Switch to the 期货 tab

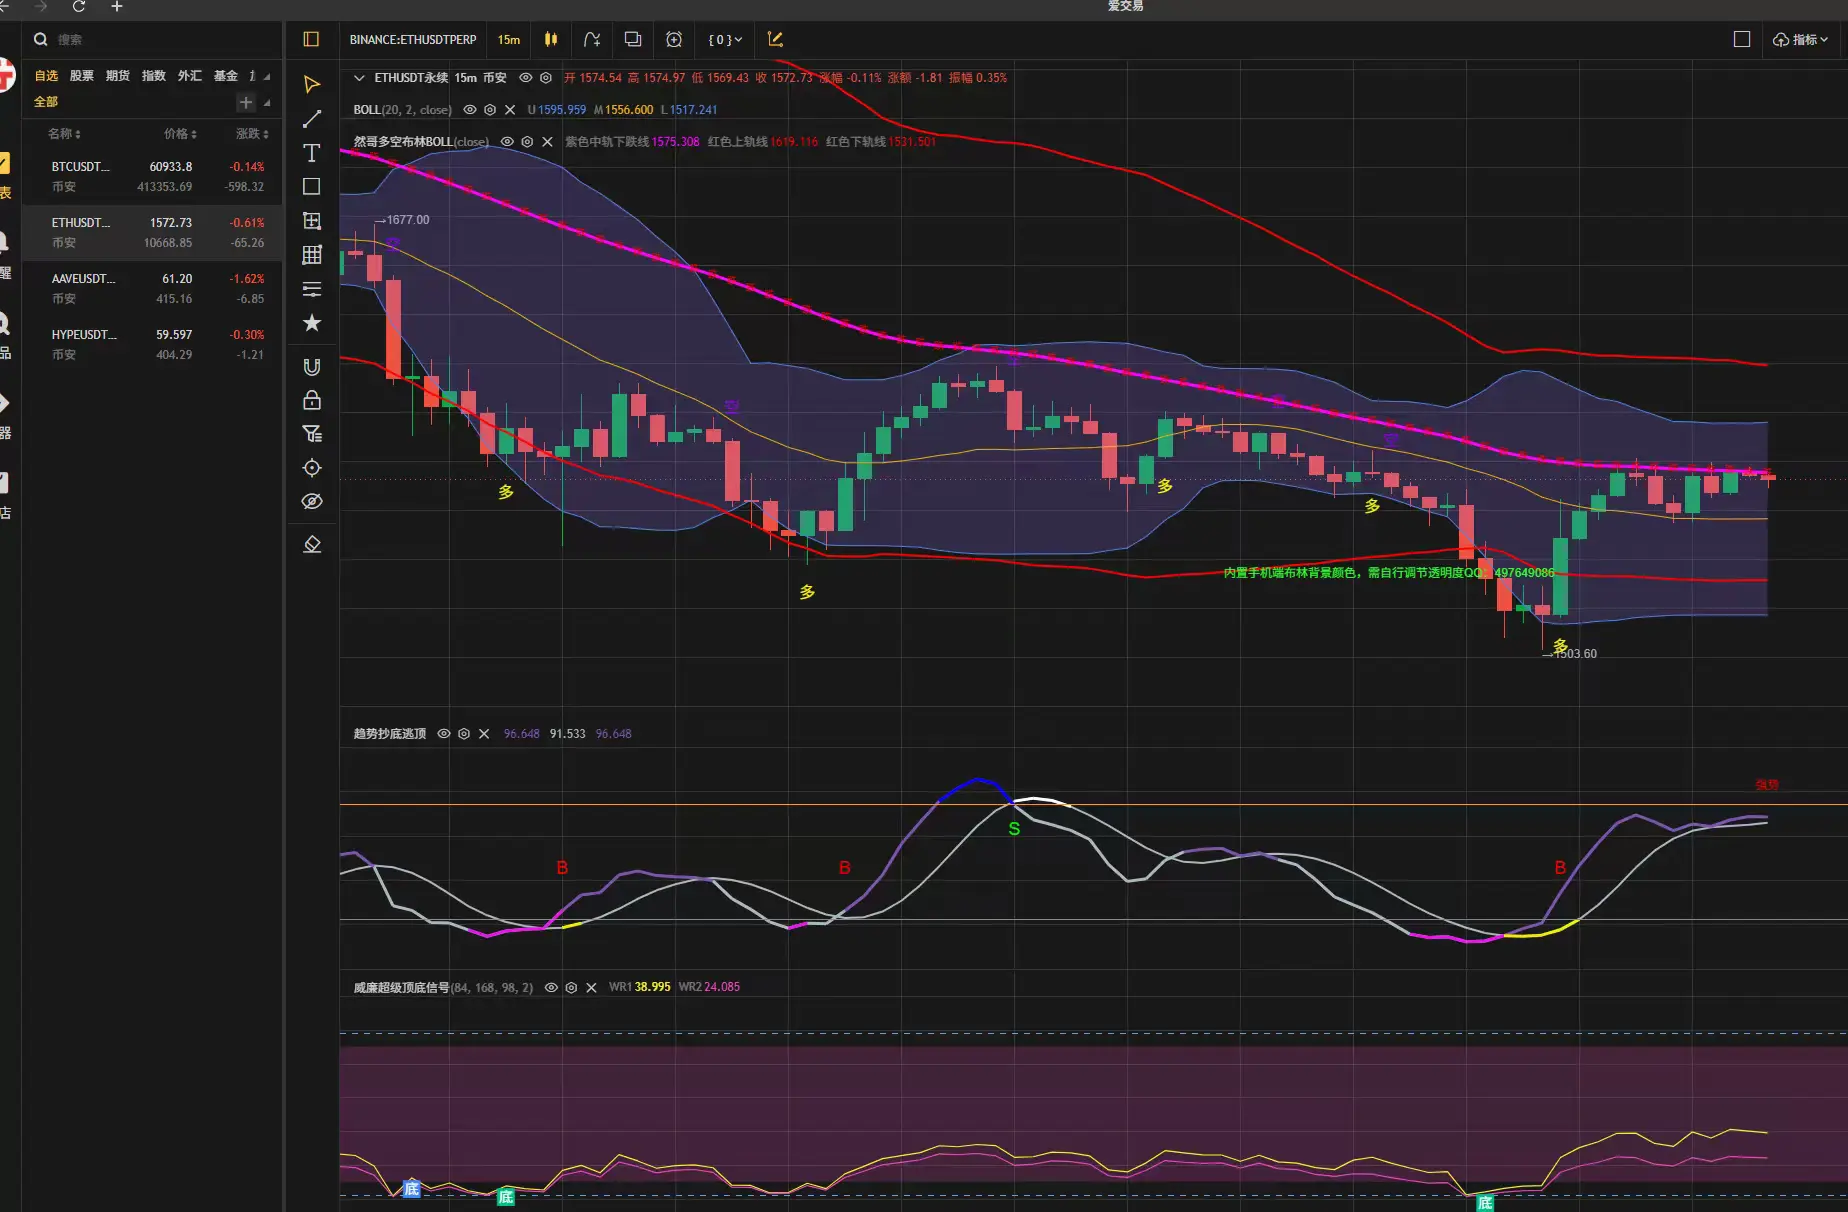[x=118, y=76]
